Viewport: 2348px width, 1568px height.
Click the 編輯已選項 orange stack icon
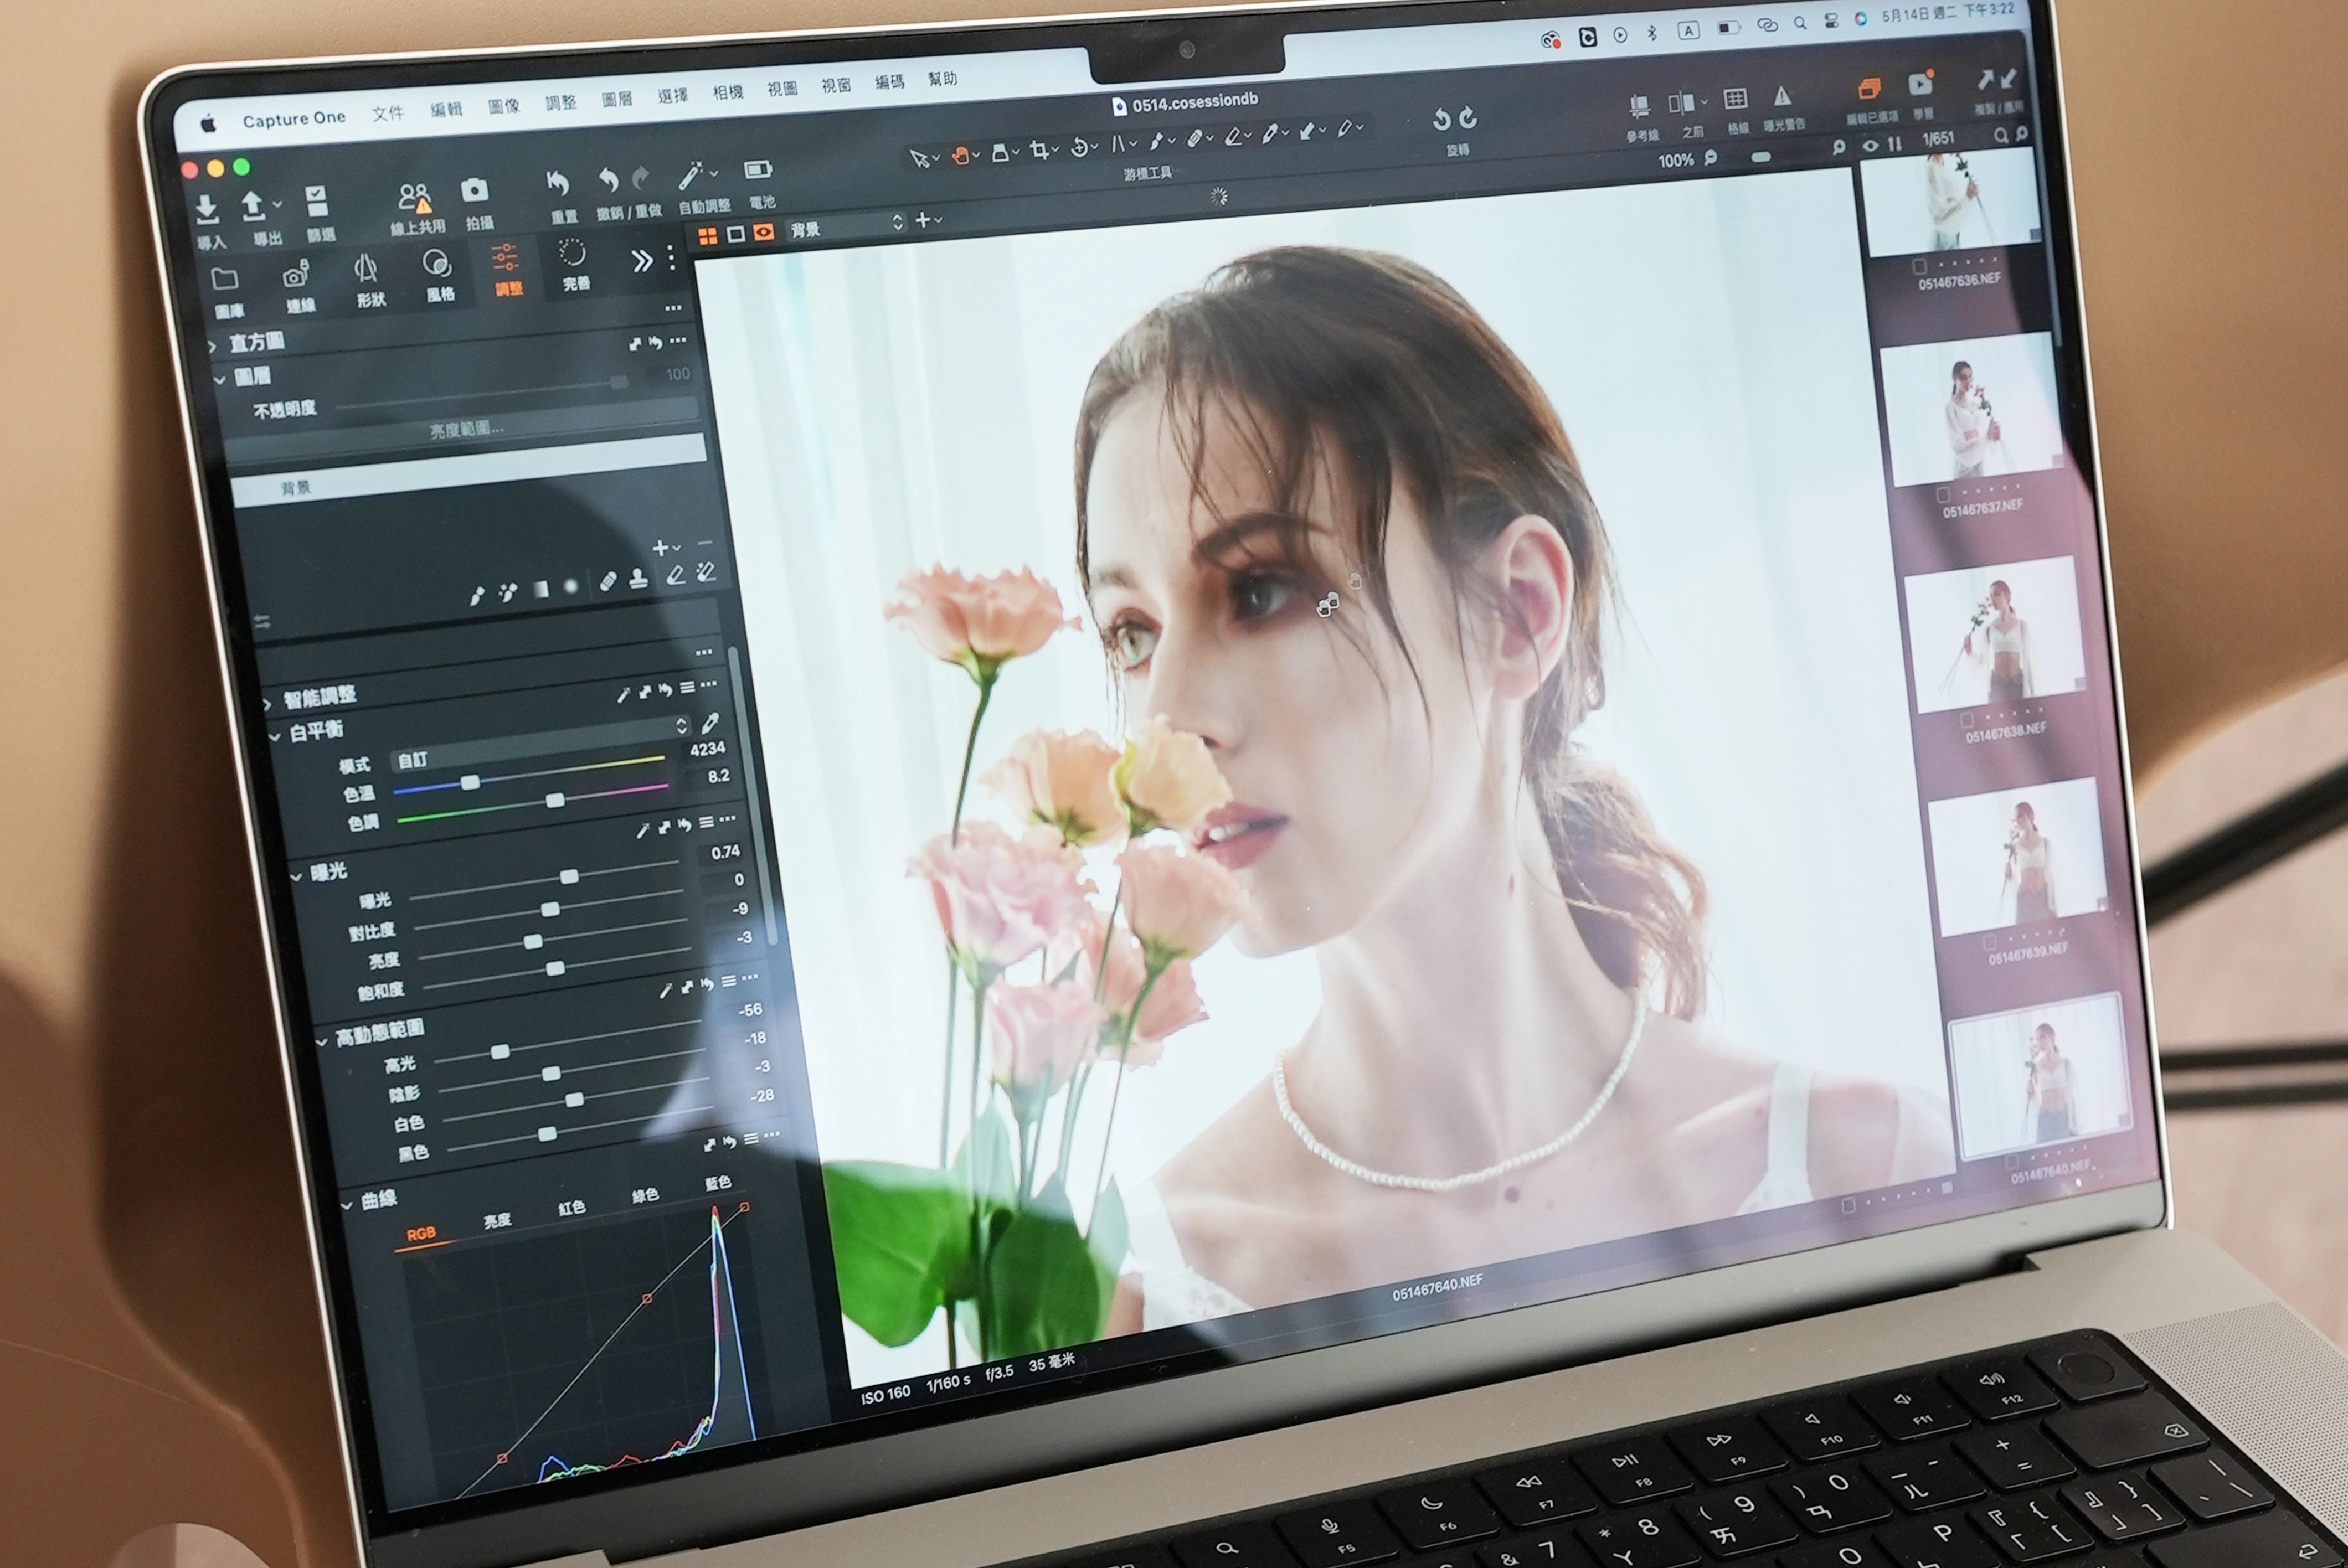coord(1869,89)
